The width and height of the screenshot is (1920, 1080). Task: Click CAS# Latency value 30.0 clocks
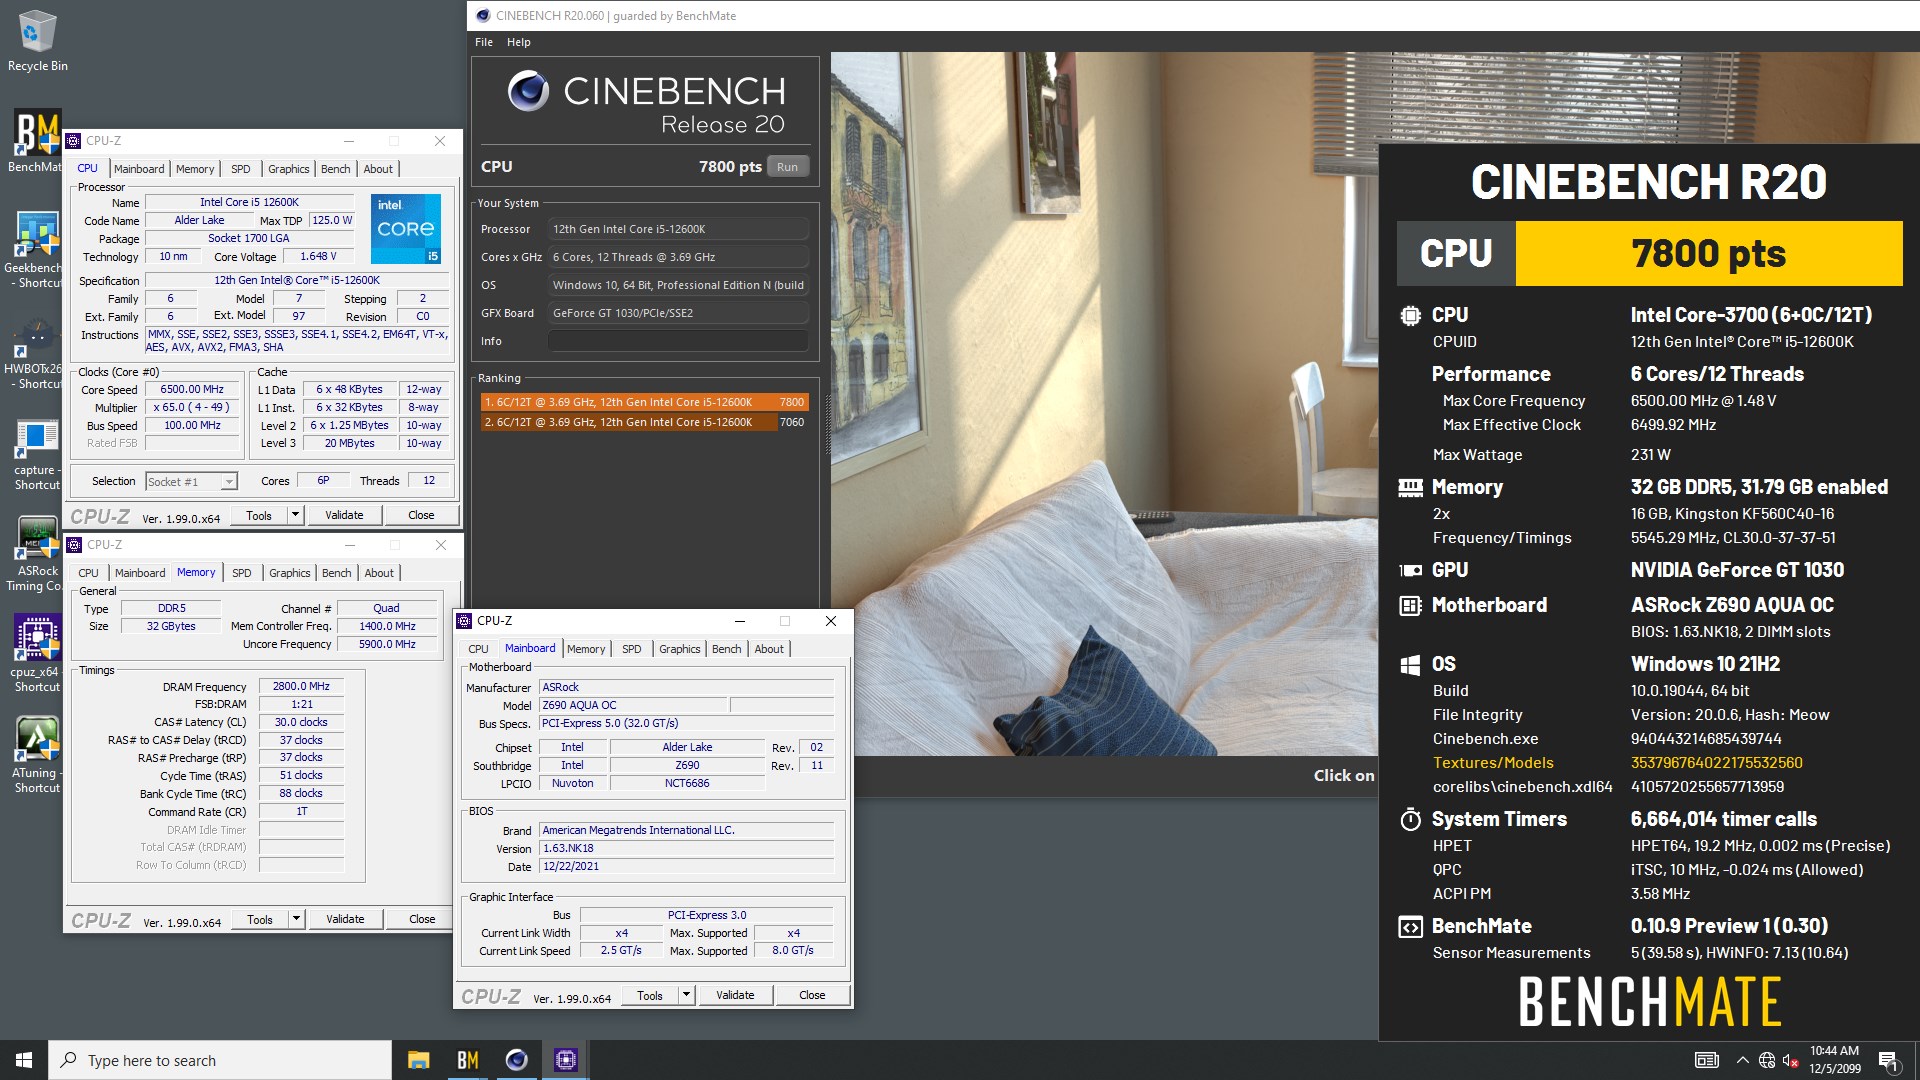(x=301, y=723)
